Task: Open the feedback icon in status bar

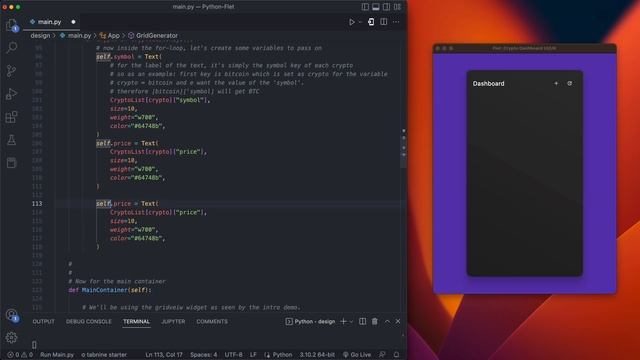Action: 382,355
